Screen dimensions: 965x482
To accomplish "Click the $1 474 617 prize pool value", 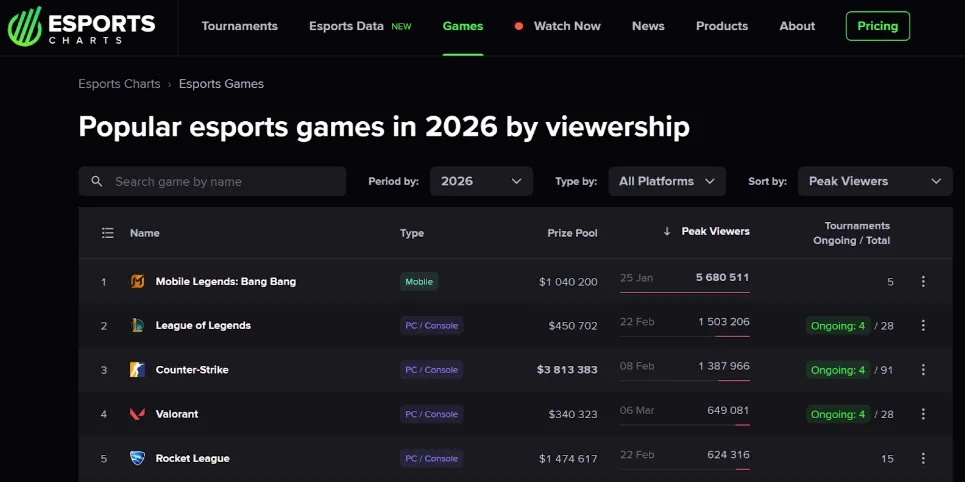I will 568,459.
